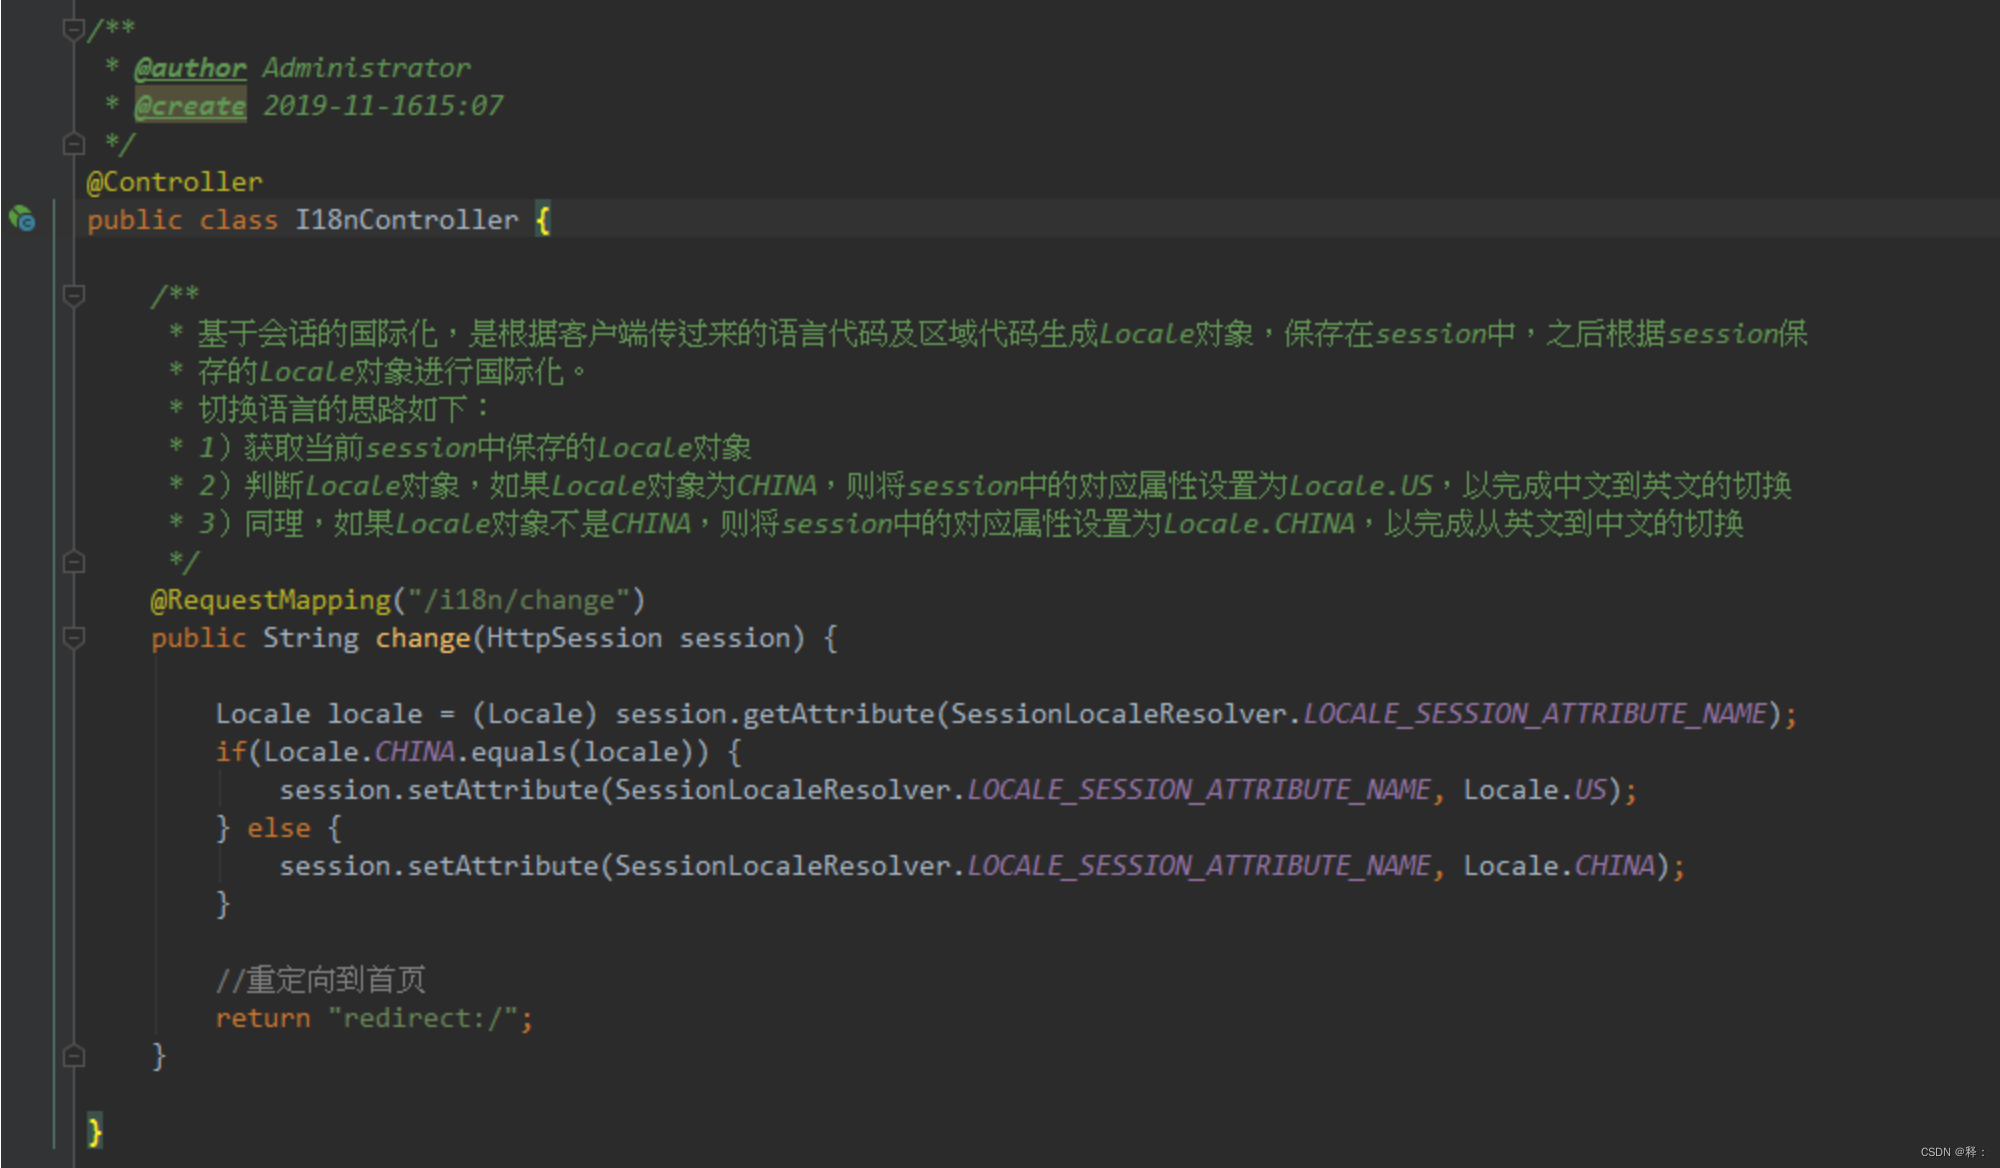Click the @author tag in the Javadoc
This screenshot has height=1168, width=2000.
pyautogui.click(x=190, y=68)
